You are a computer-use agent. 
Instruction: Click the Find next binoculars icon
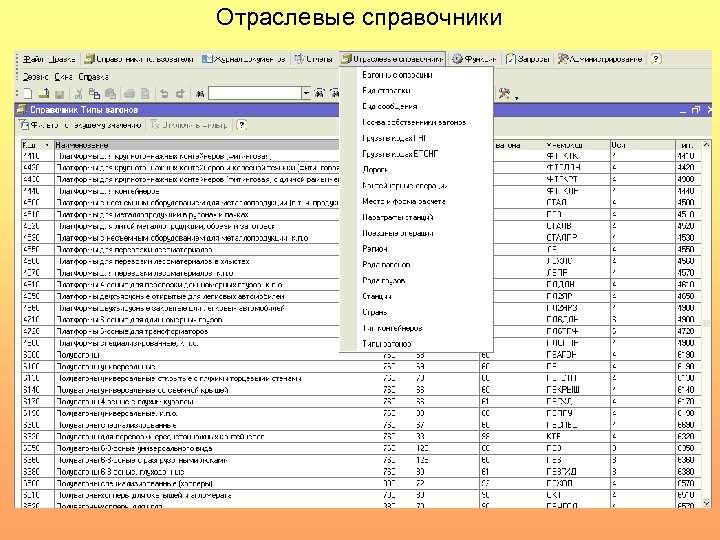click(320, 94)
